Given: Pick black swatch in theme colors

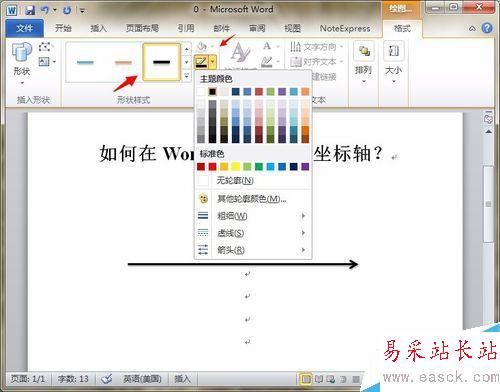Looking at the screenshot, I should click(x=212, y=91).
